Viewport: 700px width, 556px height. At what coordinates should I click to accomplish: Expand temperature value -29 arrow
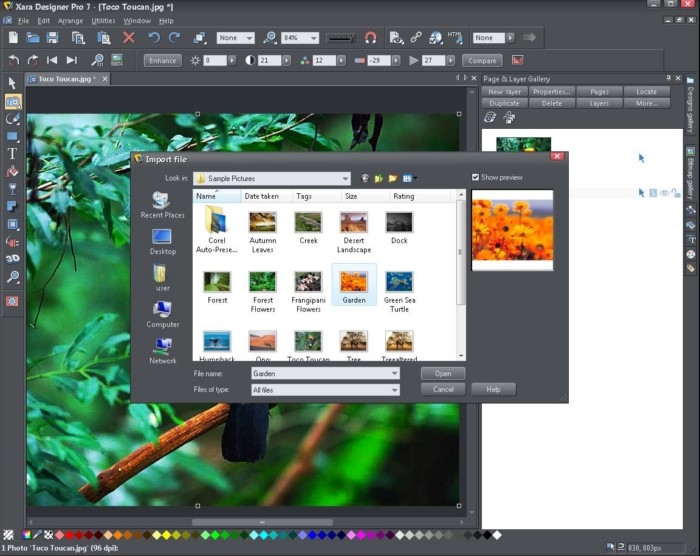[396, 60]
